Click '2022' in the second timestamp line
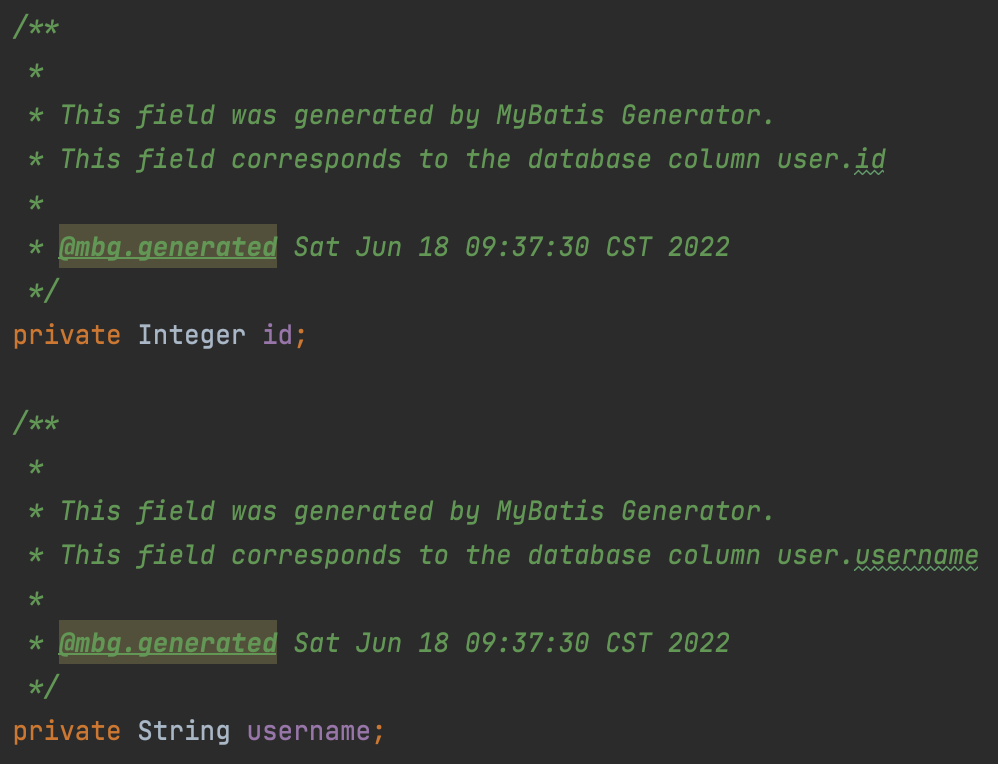 point(698,643)
